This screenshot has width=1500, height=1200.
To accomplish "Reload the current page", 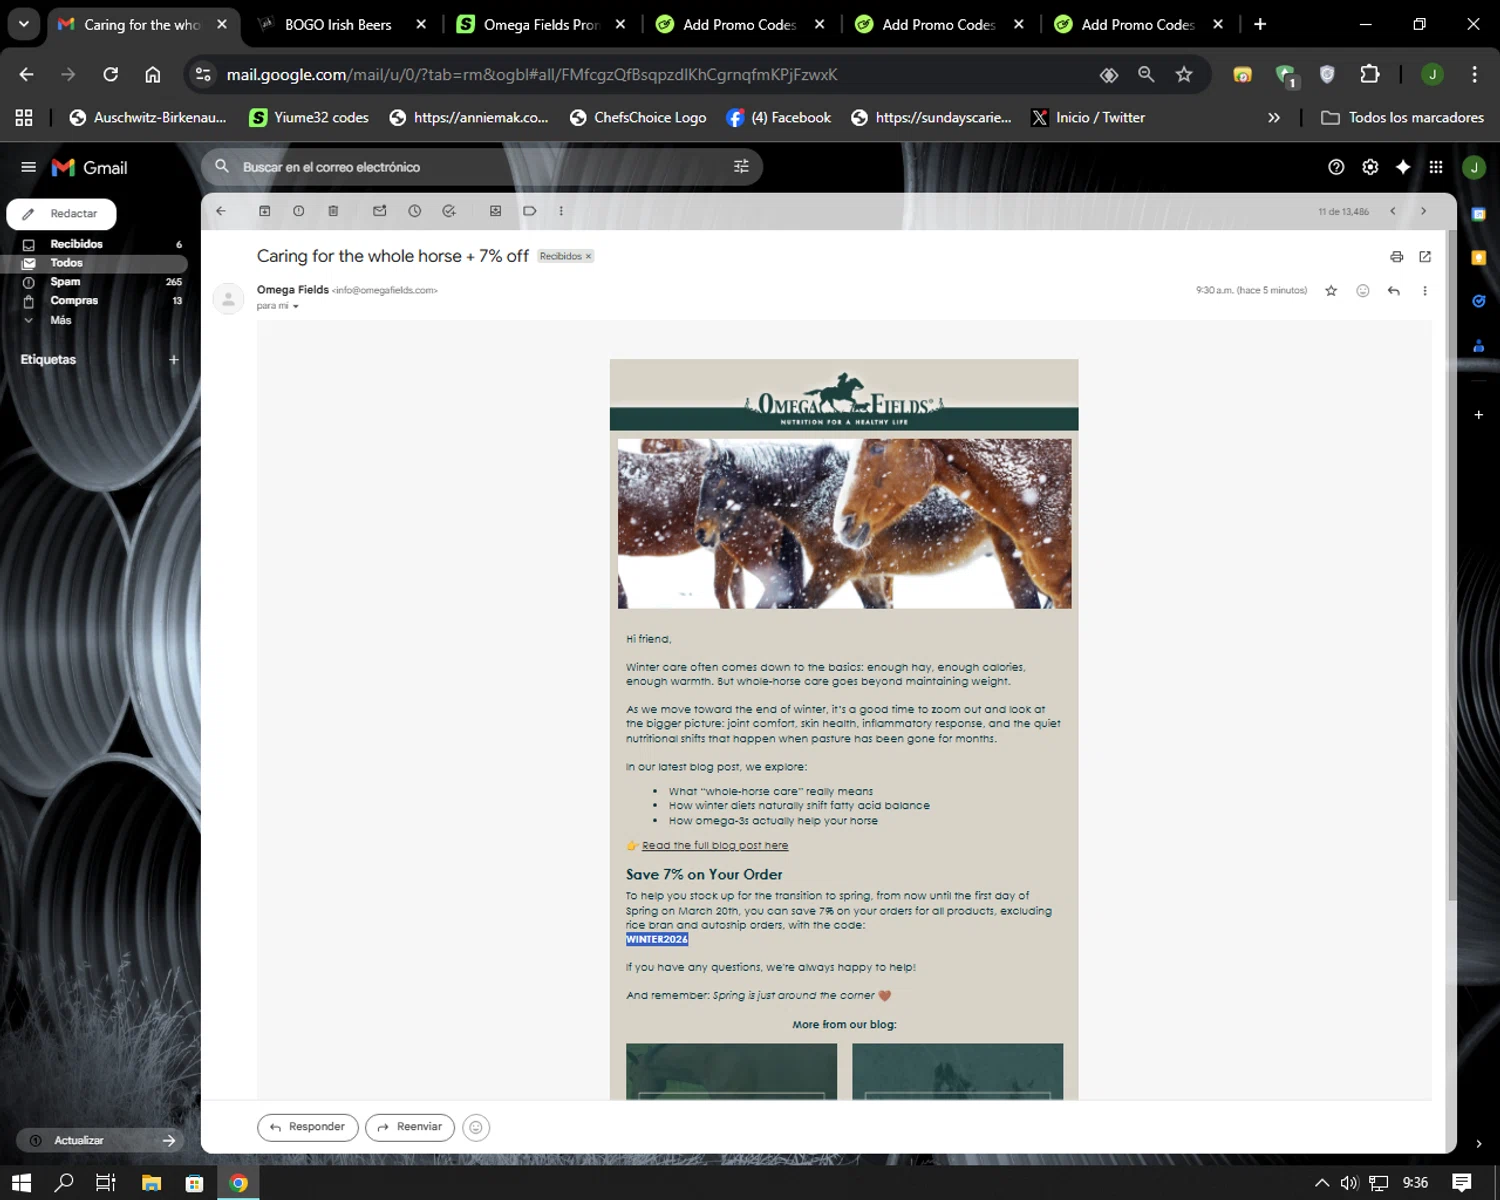I will coord(110,74).
